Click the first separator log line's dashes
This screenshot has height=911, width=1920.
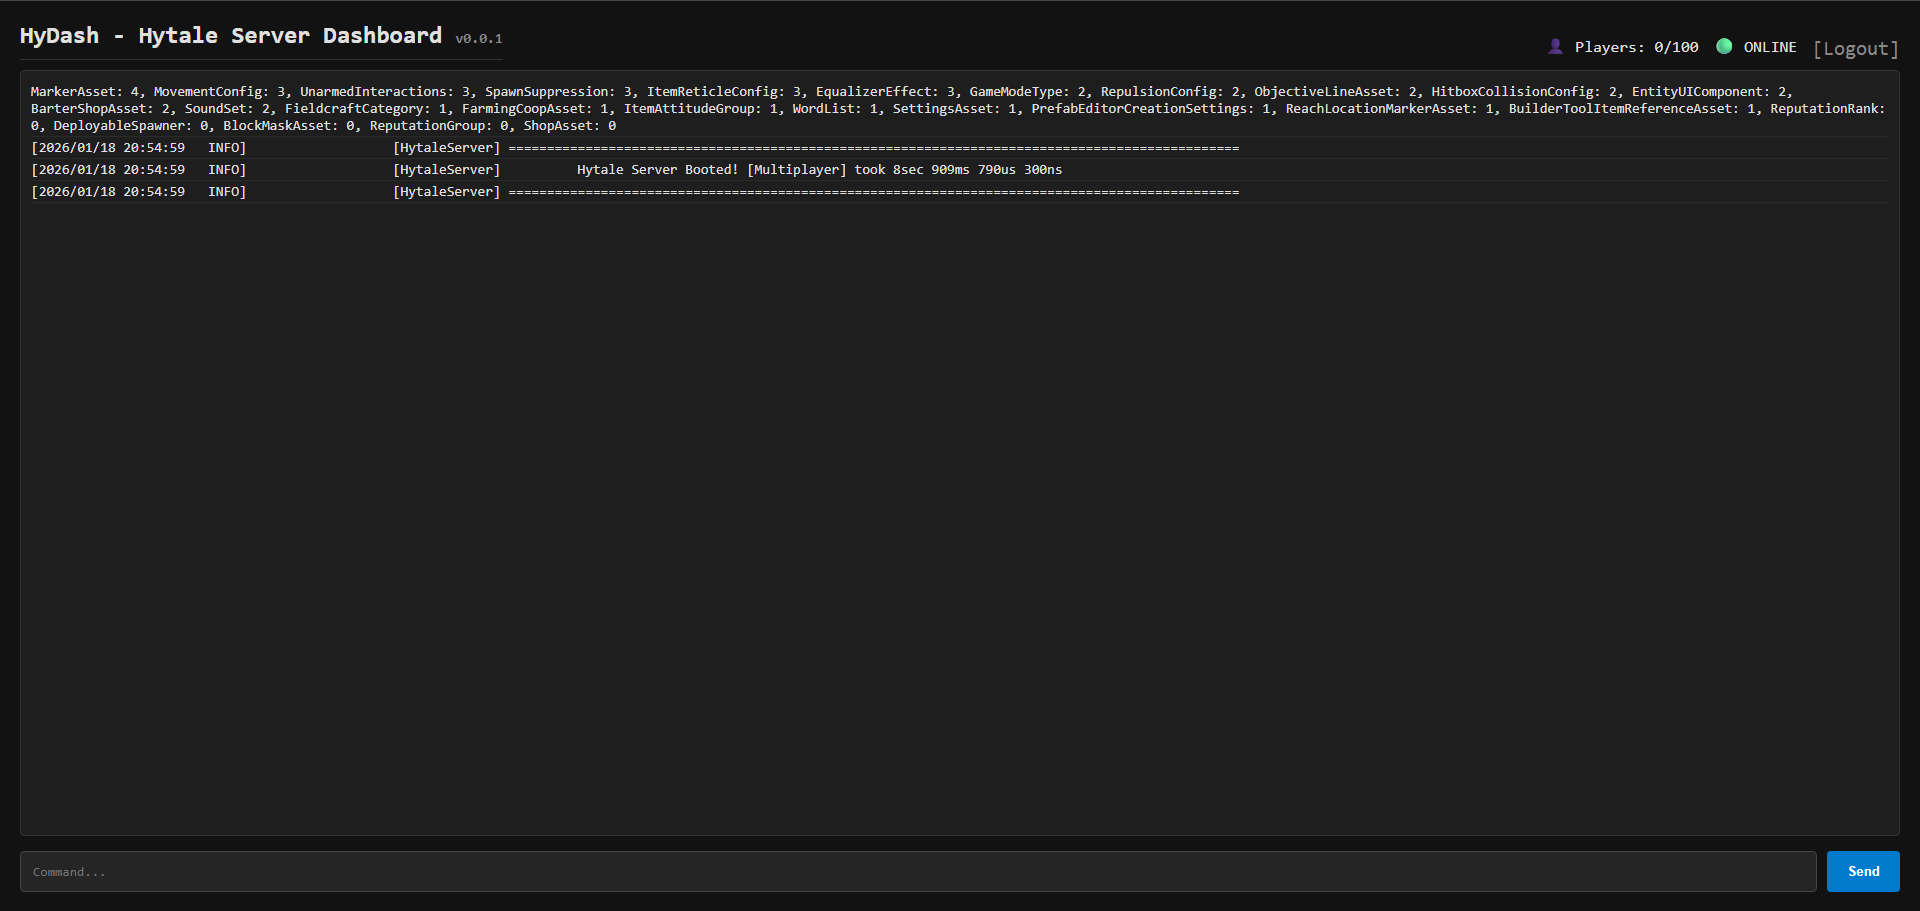pyautogui.click(x=873, y=148)
